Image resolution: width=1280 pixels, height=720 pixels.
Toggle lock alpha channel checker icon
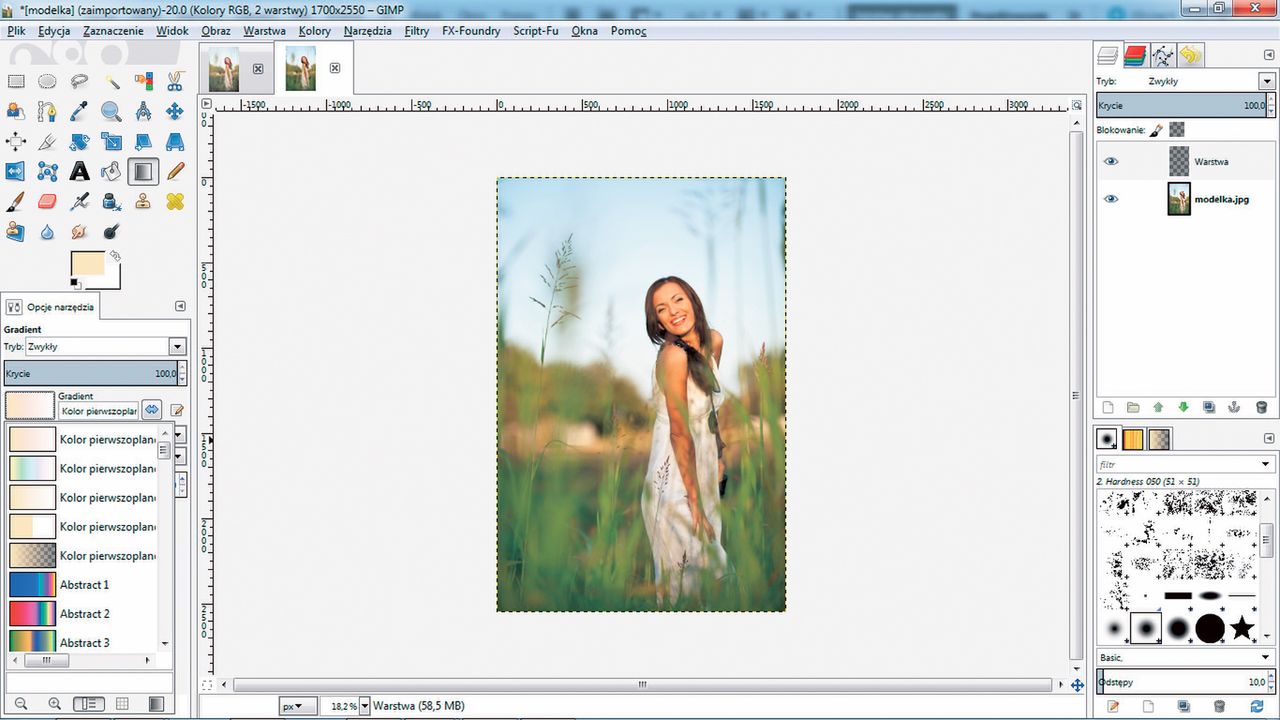[1177, 130]
